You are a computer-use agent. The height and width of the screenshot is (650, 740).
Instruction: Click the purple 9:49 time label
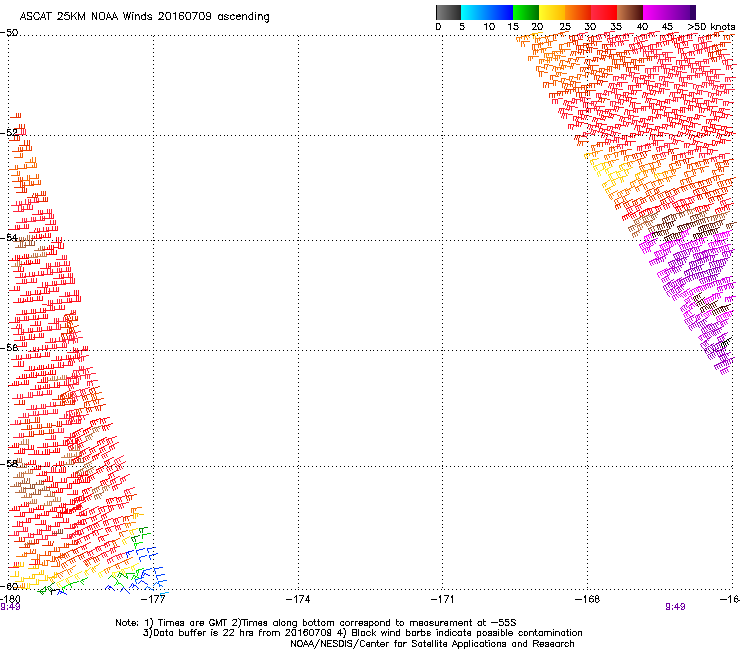[675, 607]
